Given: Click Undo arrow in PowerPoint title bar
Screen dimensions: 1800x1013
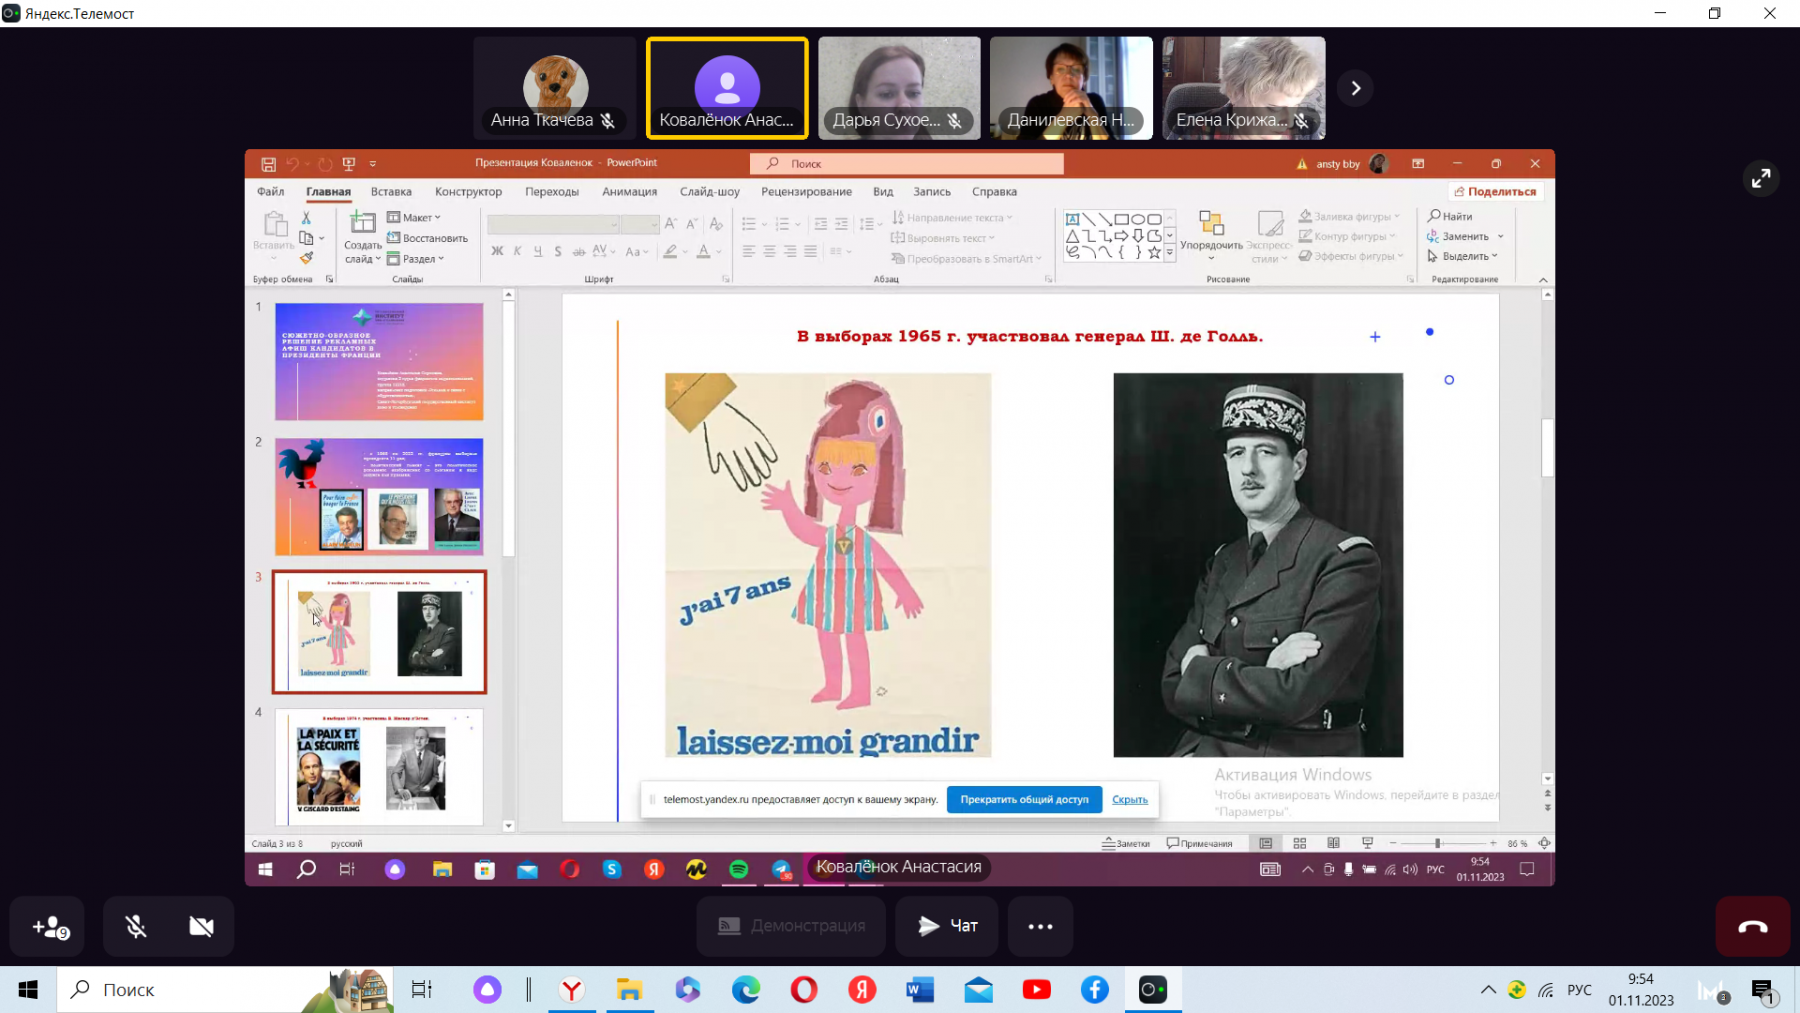Looking at the screenshot, I should (292, 164).
